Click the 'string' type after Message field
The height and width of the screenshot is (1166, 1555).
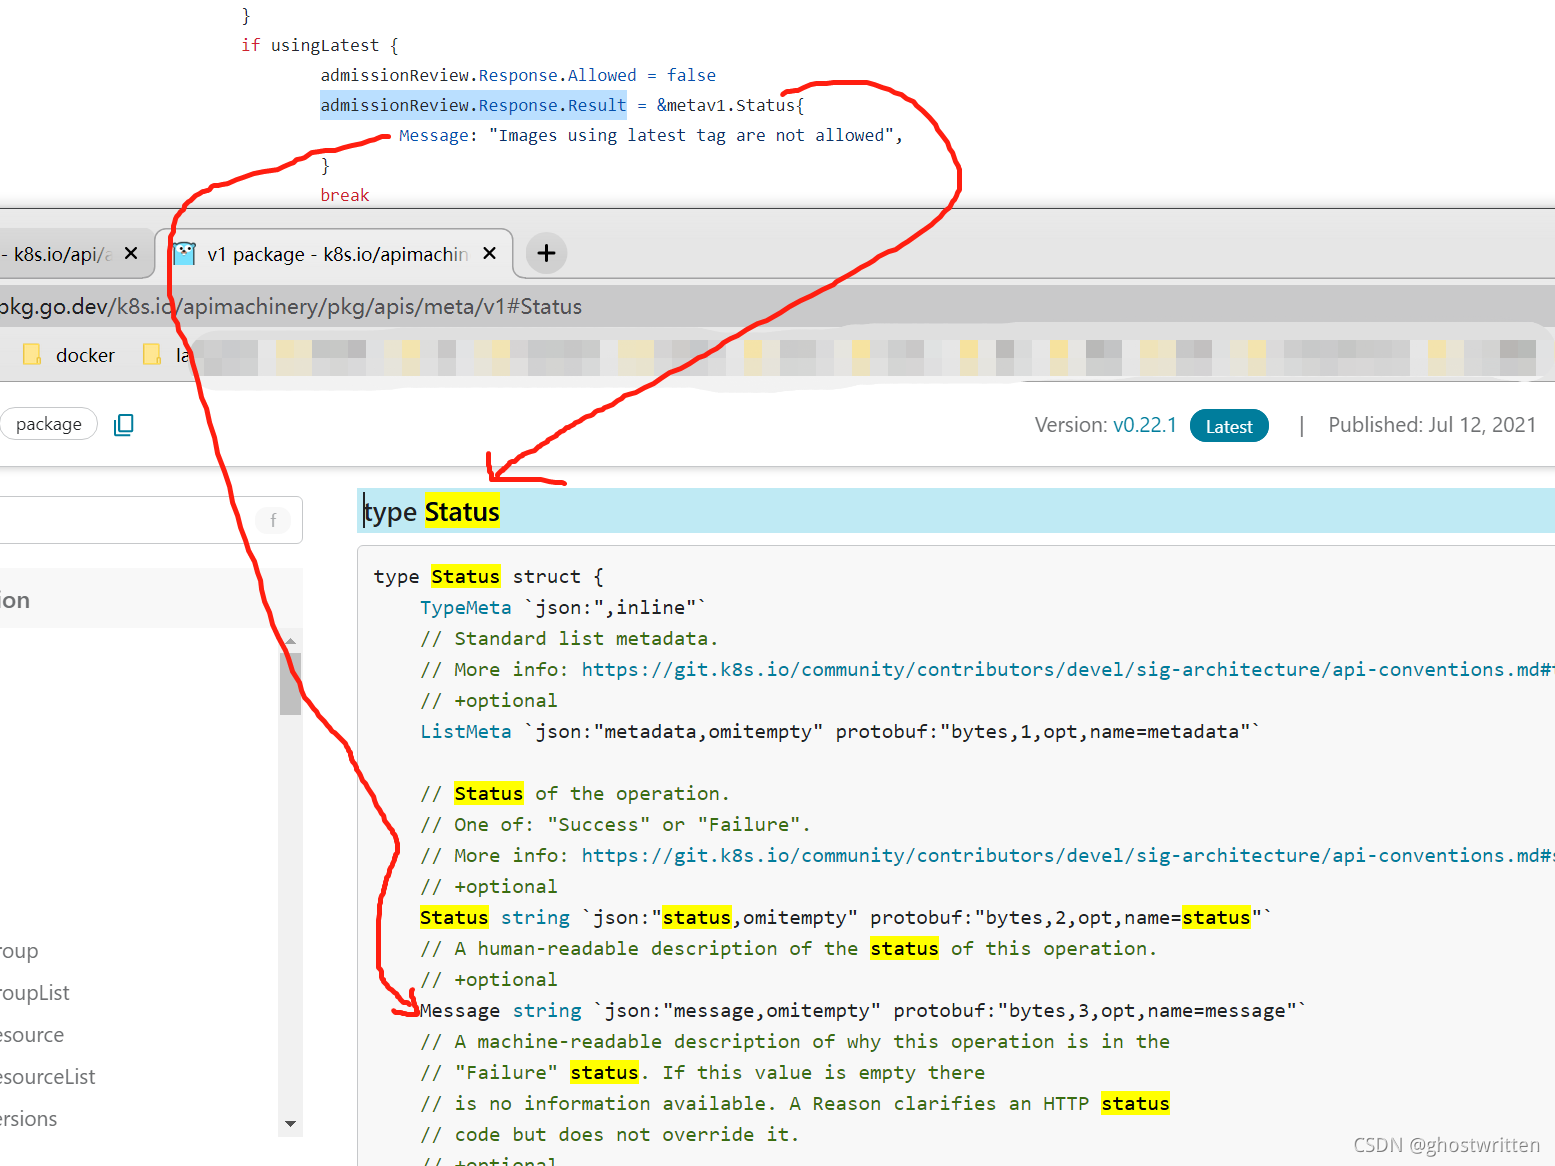pyautogui.click(x=547, y=1011)
